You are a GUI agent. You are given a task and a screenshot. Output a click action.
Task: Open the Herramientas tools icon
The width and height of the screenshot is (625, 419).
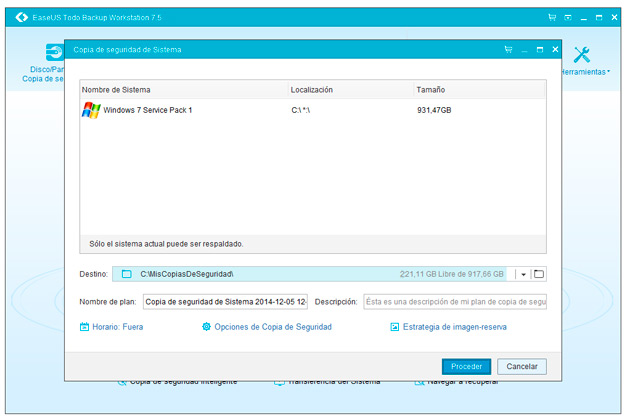click(x=582, y=55)
